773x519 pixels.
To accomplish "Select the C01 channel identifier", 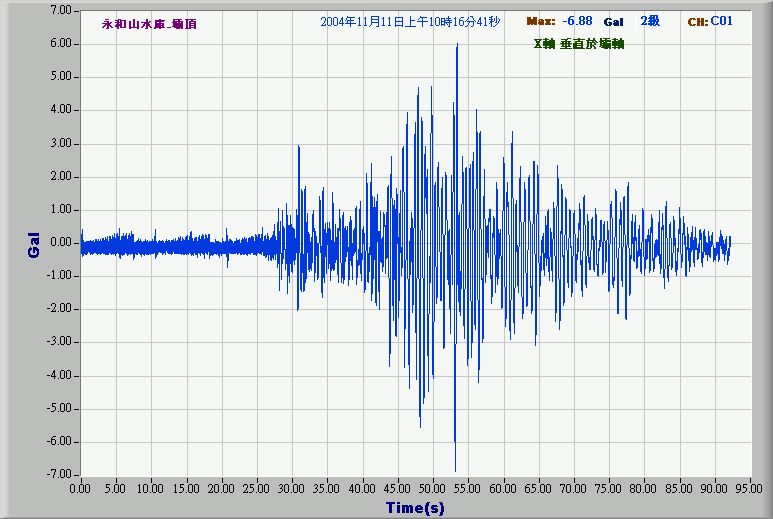I will click(x=722, y=21).
